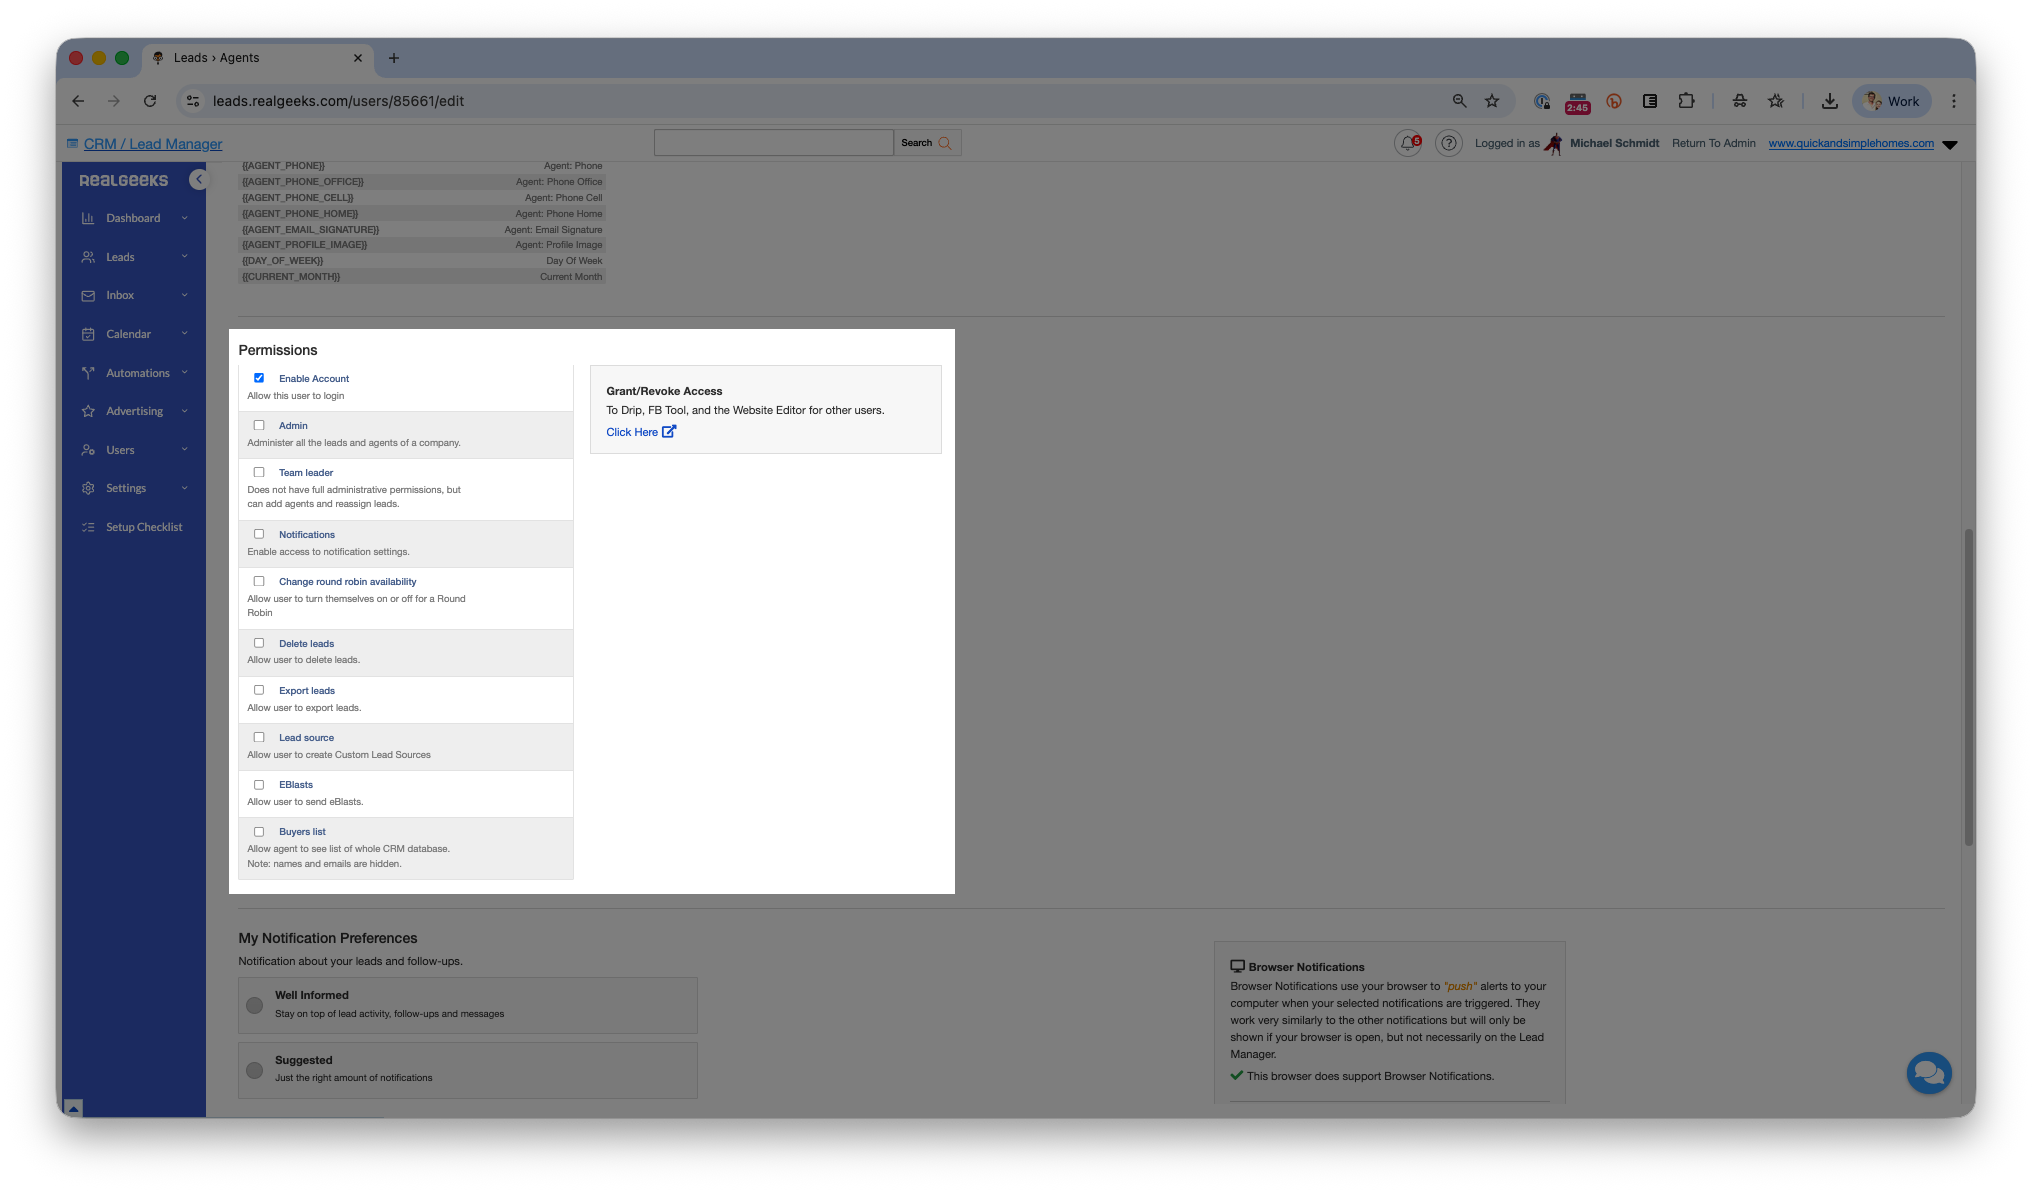Check the Delete leads permission box
Image resolution: width=2032 pixels, height=1192 pixels.
click(x=259, y=643)
